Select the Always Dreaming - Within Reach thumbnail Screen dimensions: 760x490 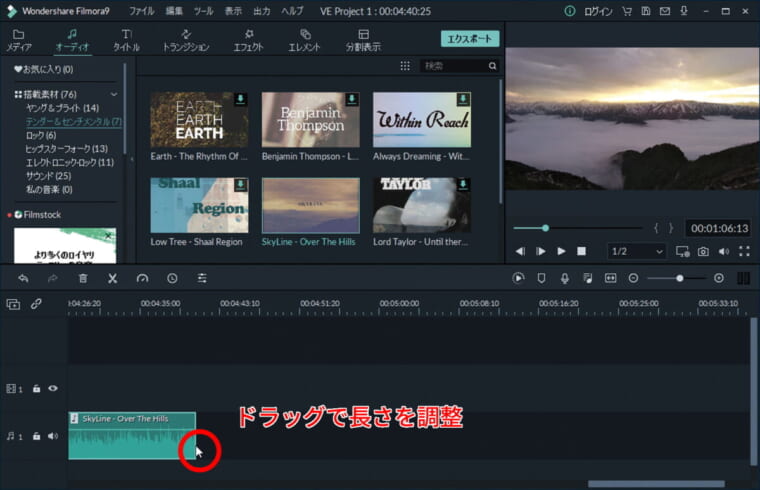click(422, 120)
